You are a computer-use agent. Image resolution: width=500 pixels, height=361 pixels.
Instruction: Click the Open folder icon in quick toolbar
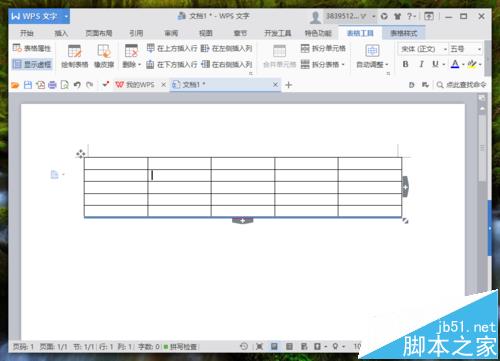[x=15, y=85]
